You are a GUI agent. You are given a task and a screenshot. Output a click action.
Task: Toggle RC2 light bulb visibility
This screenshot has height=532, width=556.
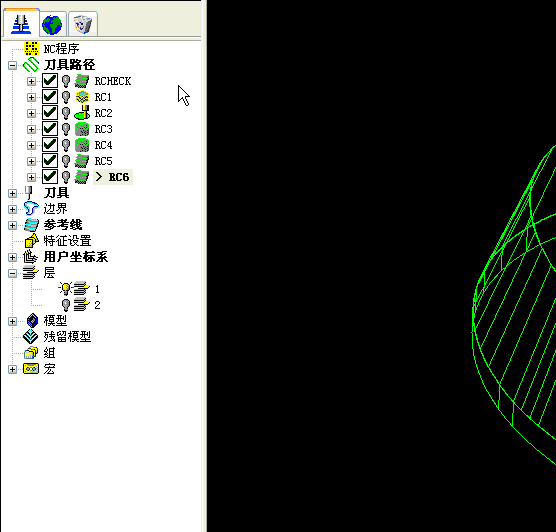[66, 113]
